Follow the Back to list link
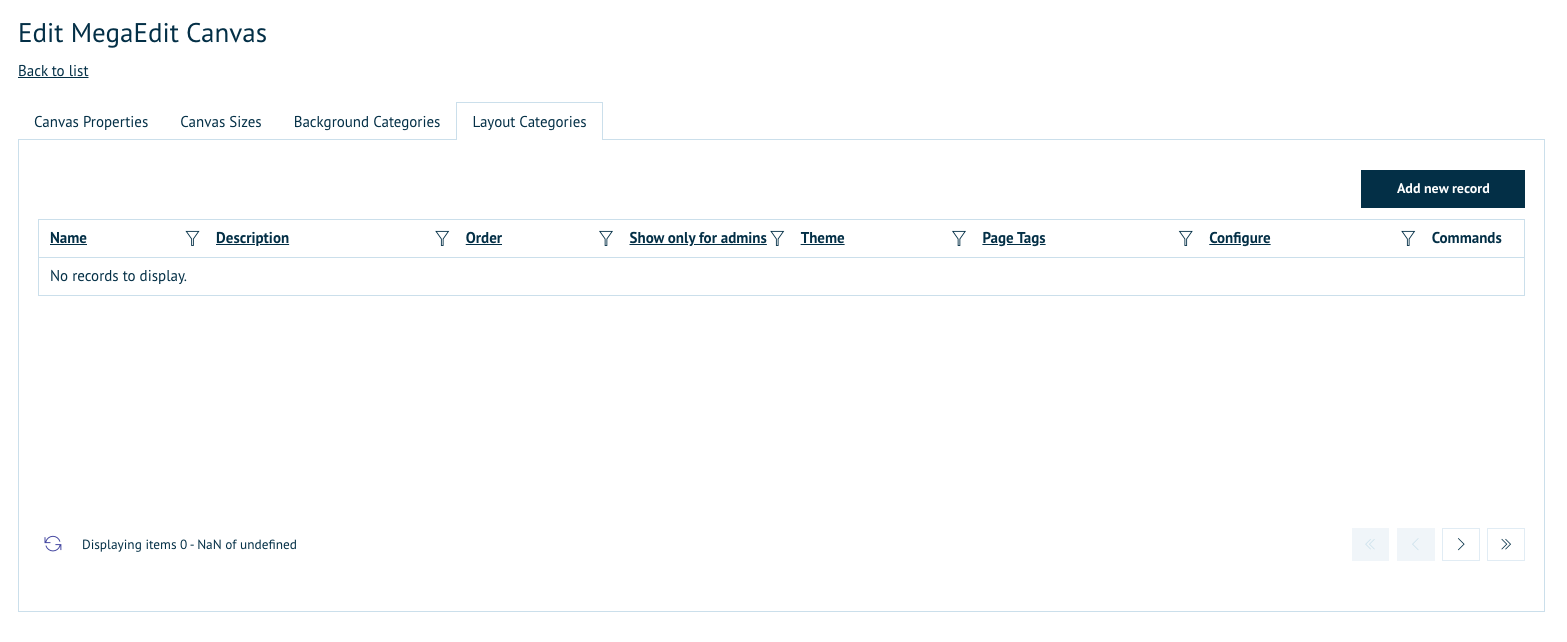 (x=53, y=71)
